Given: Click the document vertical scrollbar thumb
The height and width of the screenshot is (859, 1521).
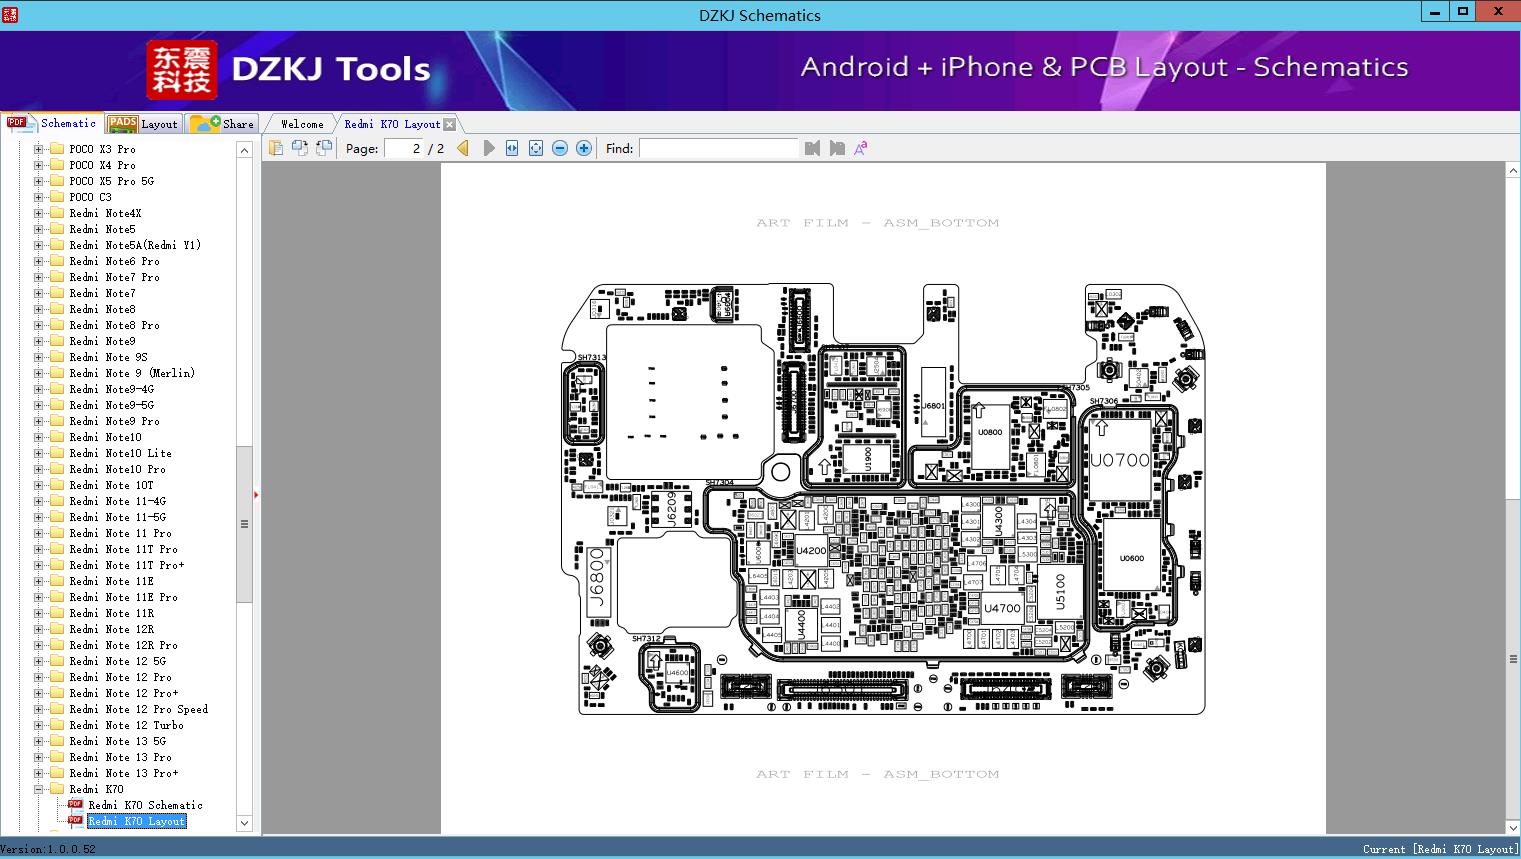Looking at the screenshot, I should pyautogui.click(x=1513, y=659).
